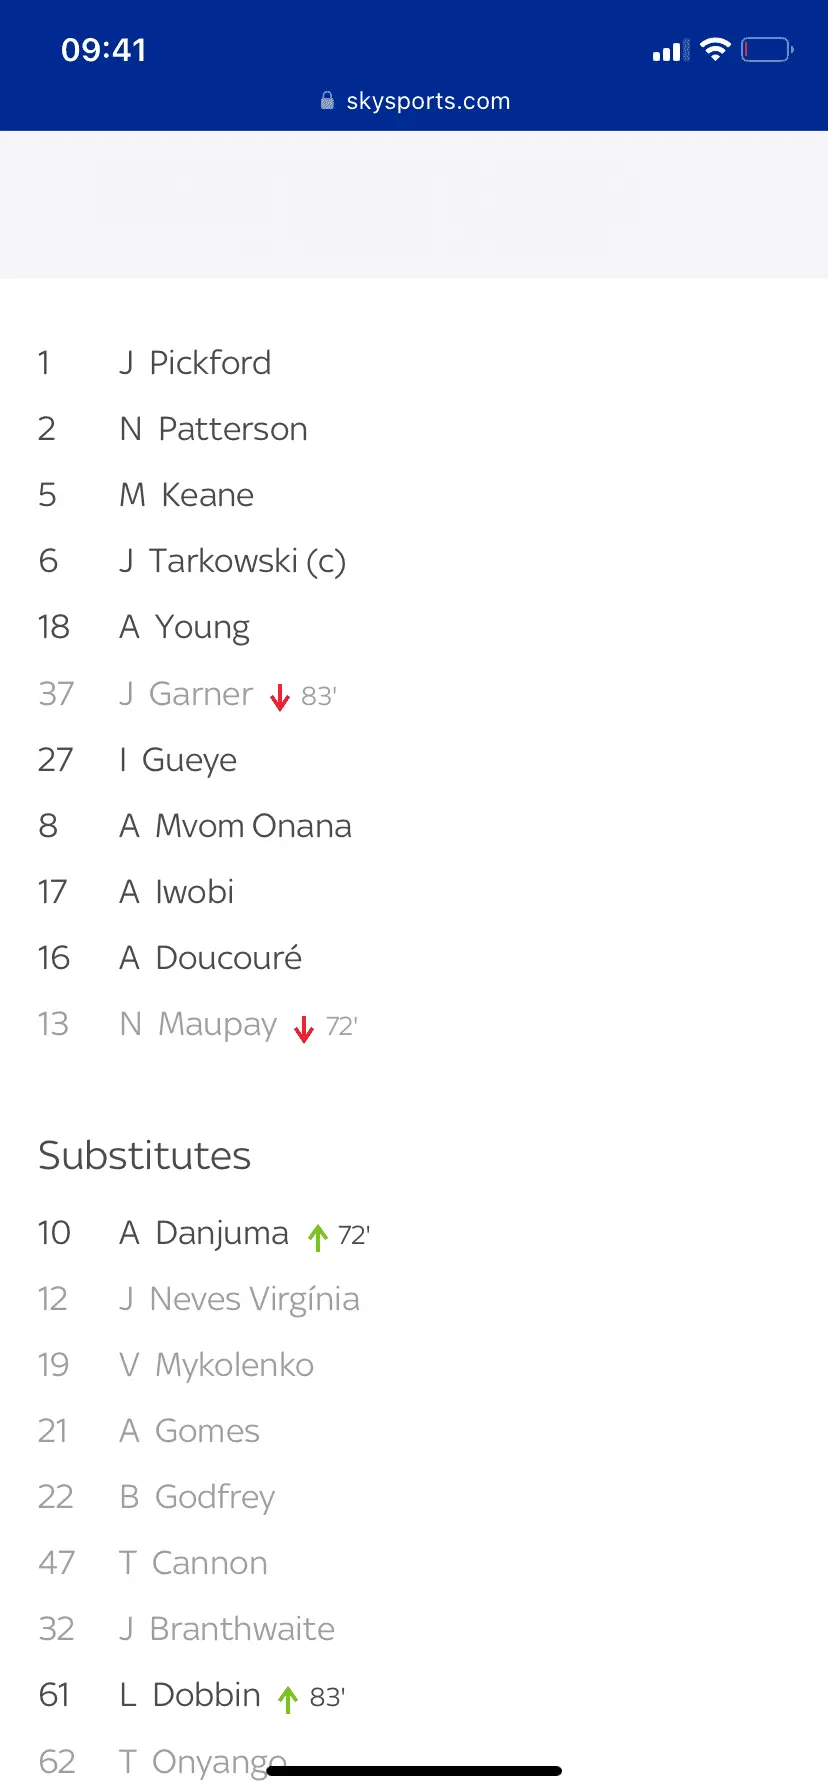828x1792 pixels.
Task: Tap the battery status icon
Action: pos(767,49)
